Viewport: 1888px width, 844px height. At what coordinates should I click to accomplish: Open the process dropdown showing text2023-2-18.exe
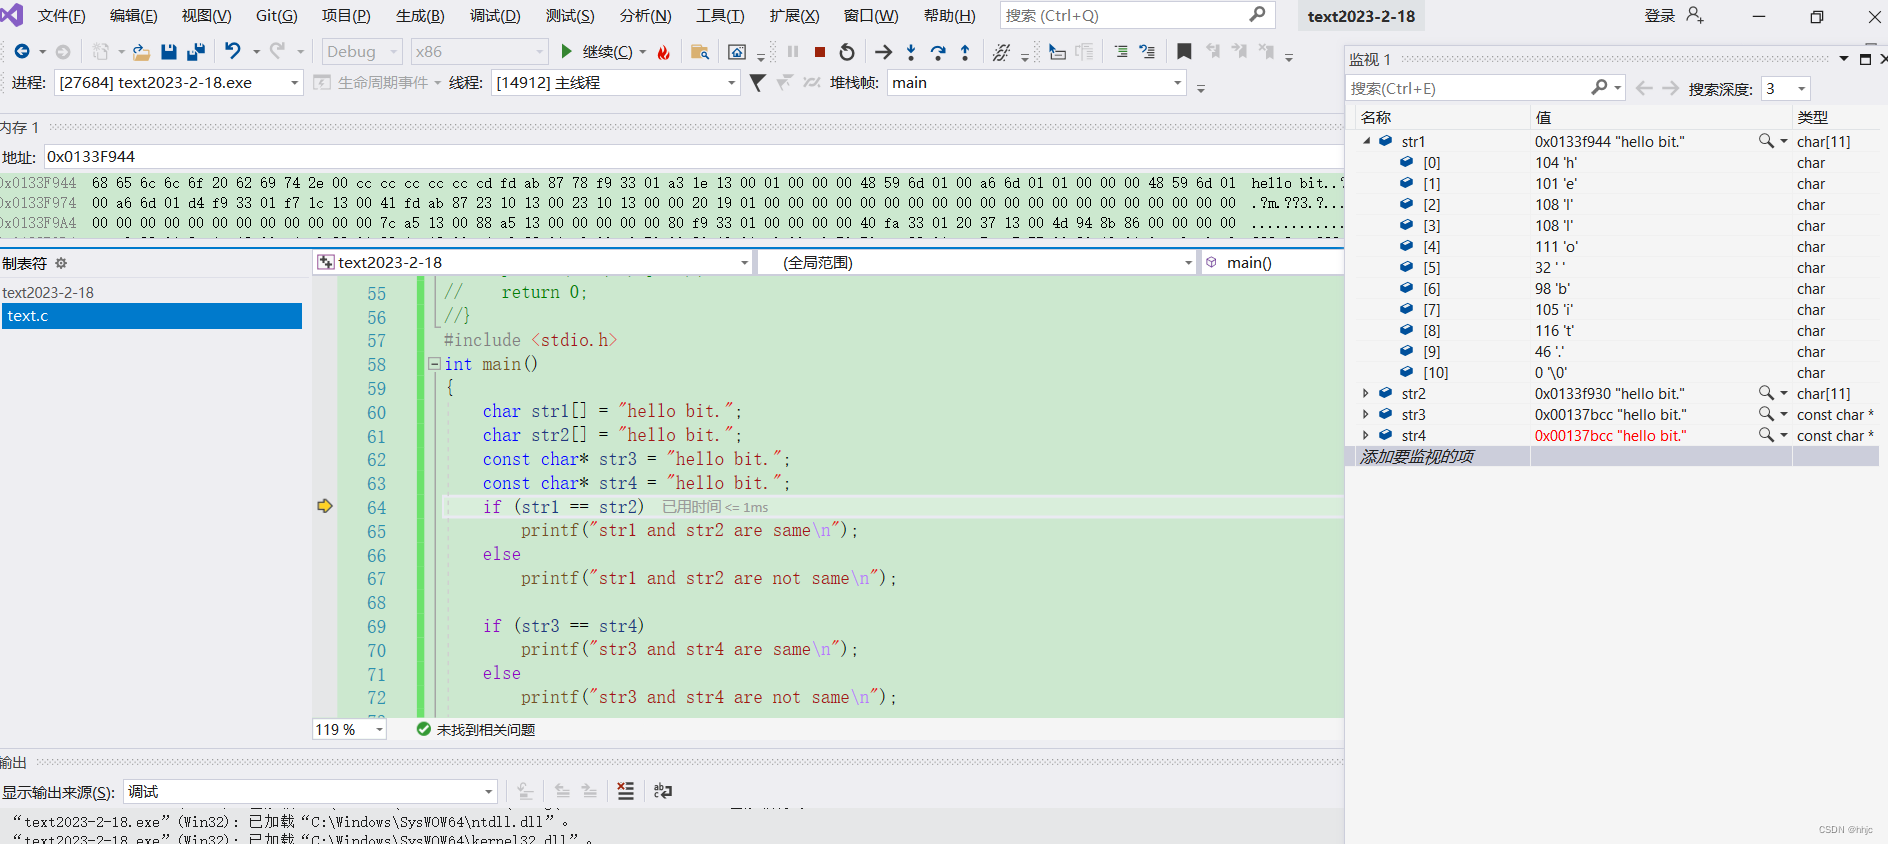click(x=178, y=83)
